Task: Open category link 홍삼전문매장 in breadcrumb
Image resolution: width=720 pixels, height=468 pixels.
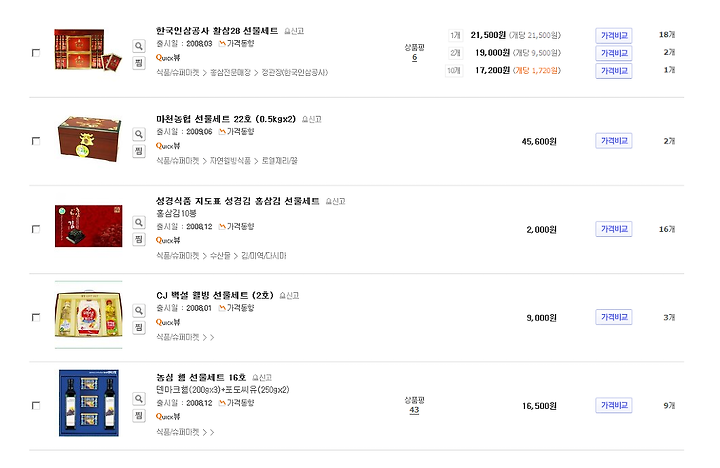Action: (x=231, y=73)
